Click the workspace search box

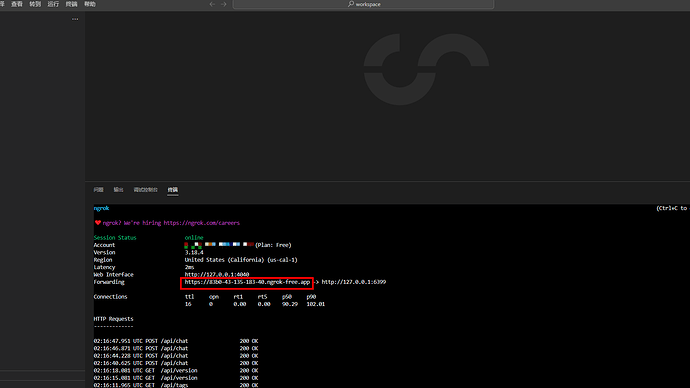tap(363, 4)
